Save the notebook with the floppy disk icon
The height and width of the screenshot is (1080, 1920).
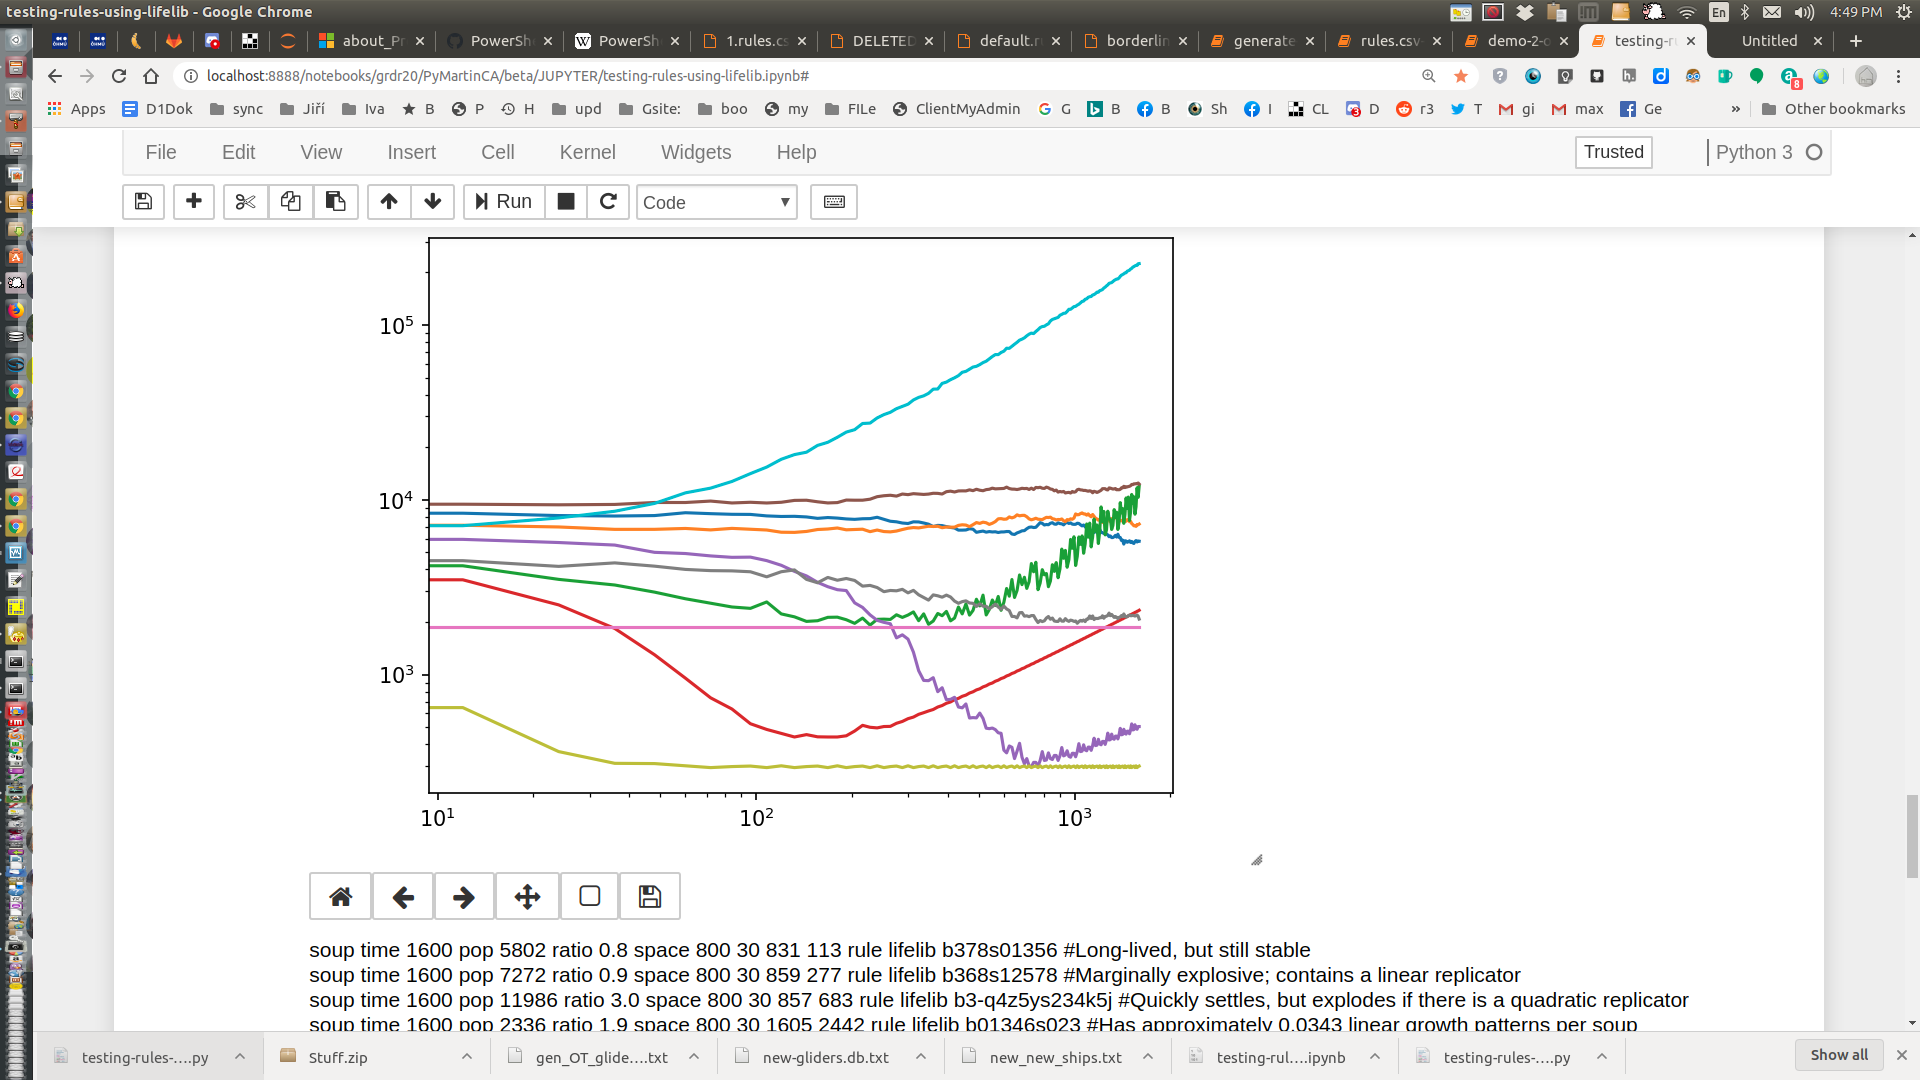(x=143, y=202)
